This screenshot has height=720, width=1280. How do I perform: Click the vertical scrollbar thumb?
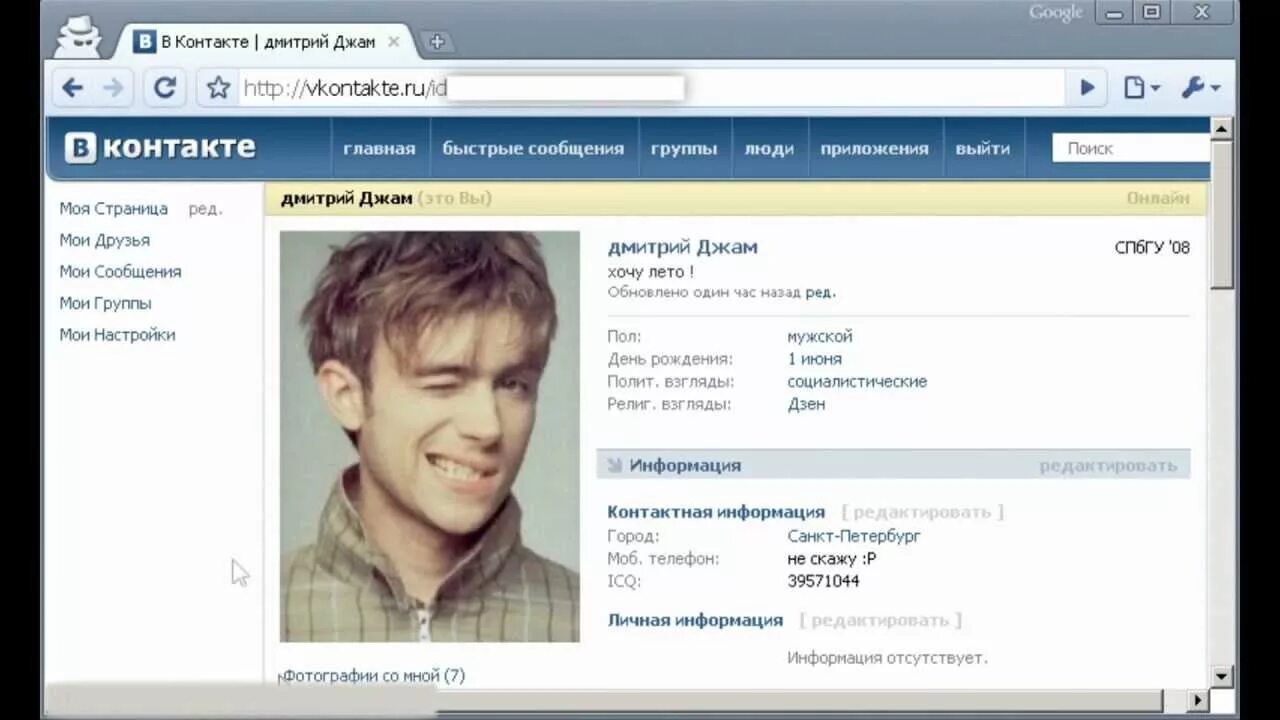(x=1222, y=215)
